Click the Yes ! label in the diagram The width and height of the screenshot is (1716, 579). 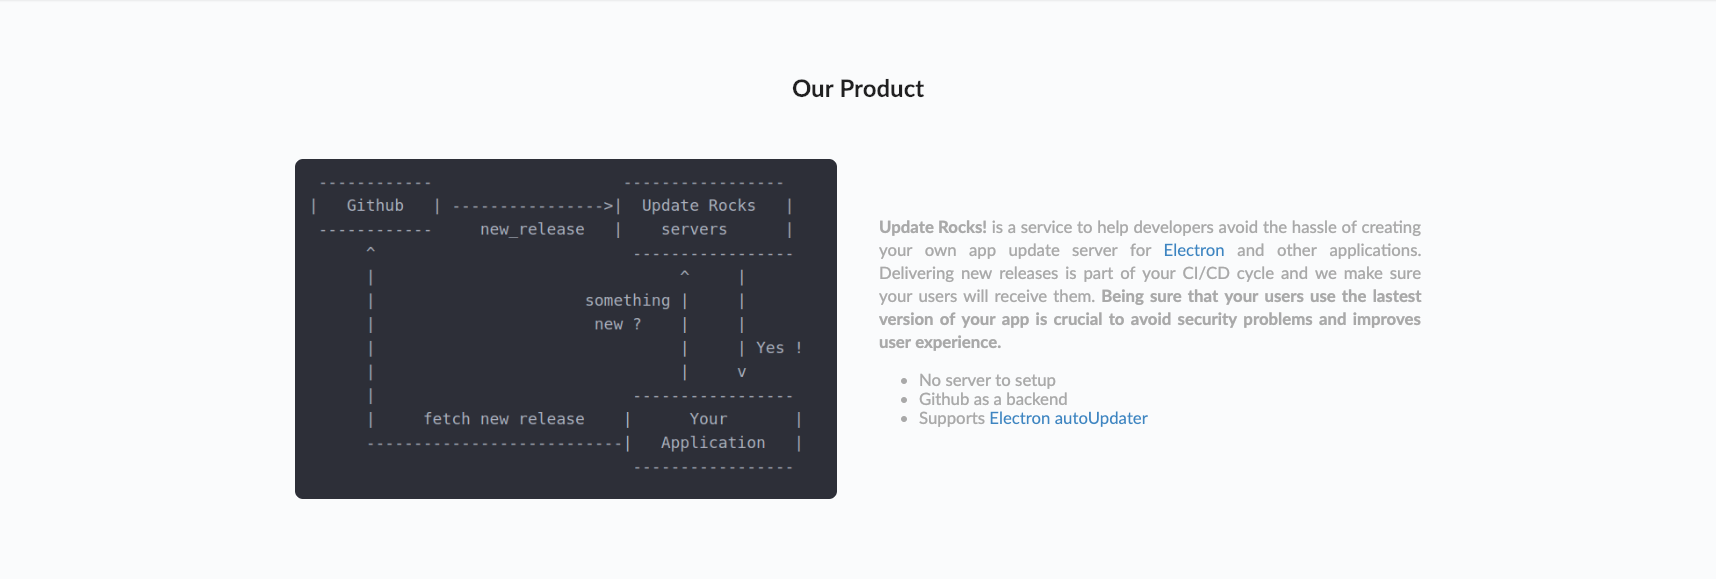[779, 348]
